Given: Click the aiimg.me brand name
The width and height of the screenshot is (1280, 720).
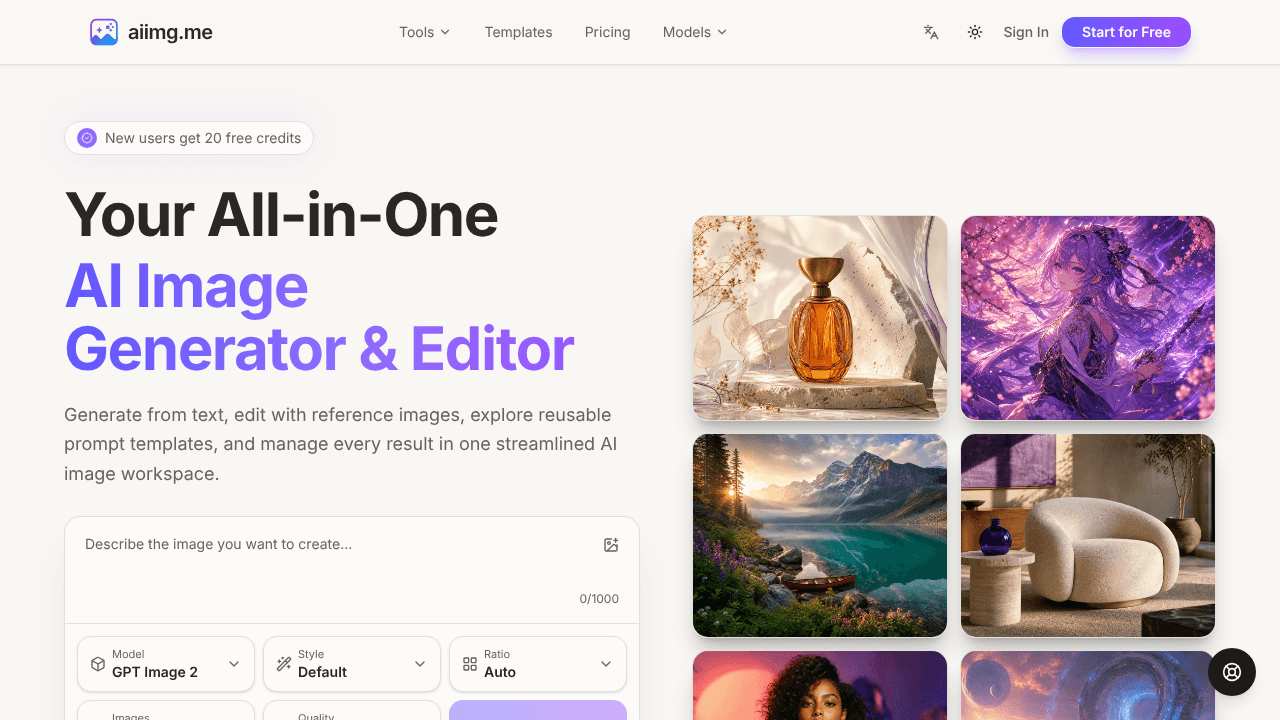Looking at the screenshot, I should click(x=170, y=32).
